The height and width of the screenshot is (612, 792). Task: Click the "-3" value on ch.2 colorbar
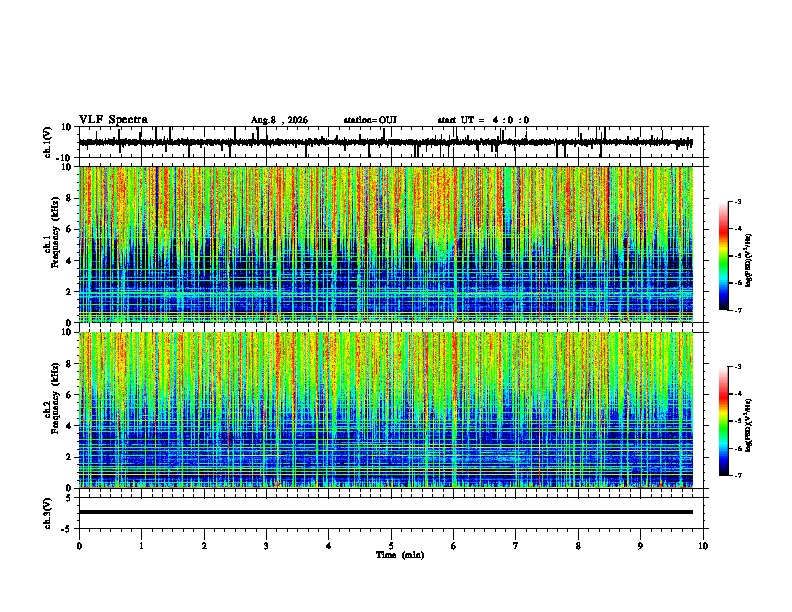pos(738,367)
